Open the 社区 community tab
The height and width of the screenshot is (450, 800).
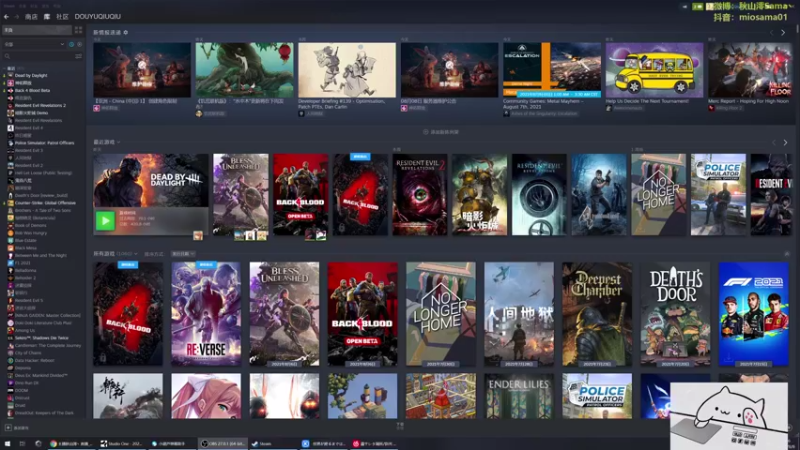pyautogui.click(x=62, y=17)
